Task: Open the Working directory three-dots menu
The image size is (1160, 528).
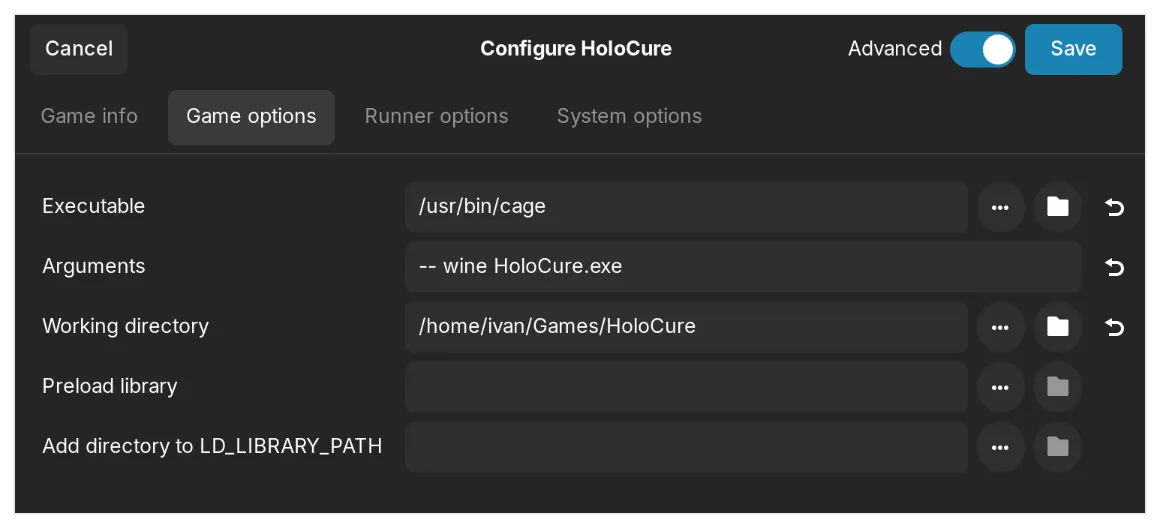Action: click(x=1000, y=327)
